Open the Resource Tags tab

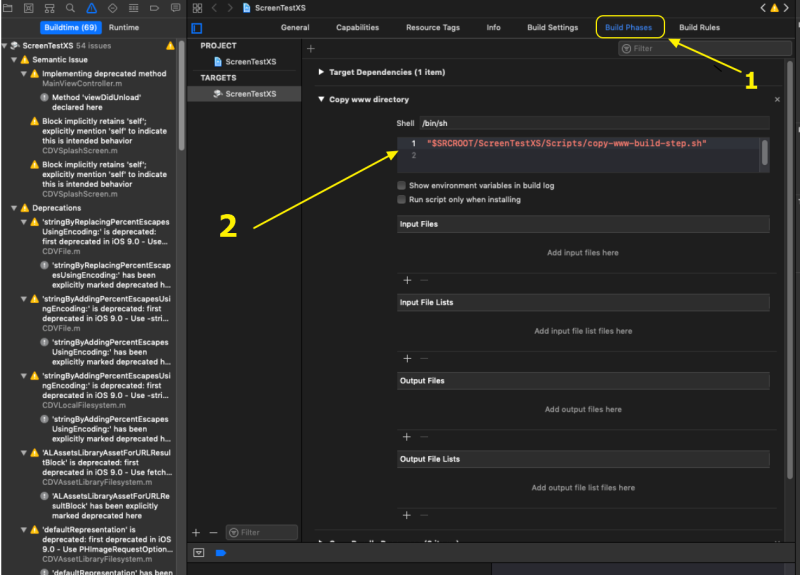pos(433,28)
